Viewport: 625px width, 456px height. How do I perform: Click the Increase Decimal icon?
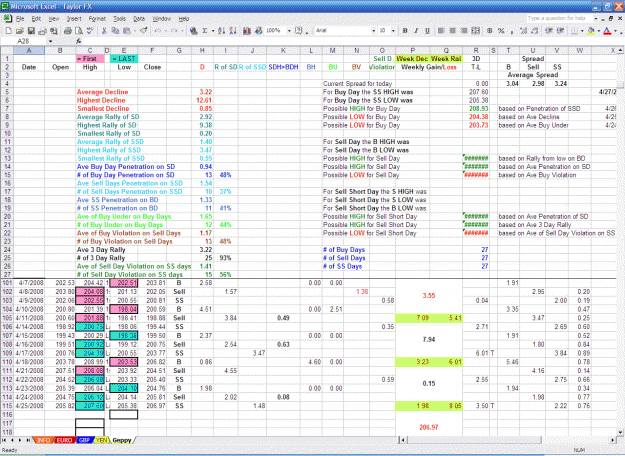tap(524, 31)
